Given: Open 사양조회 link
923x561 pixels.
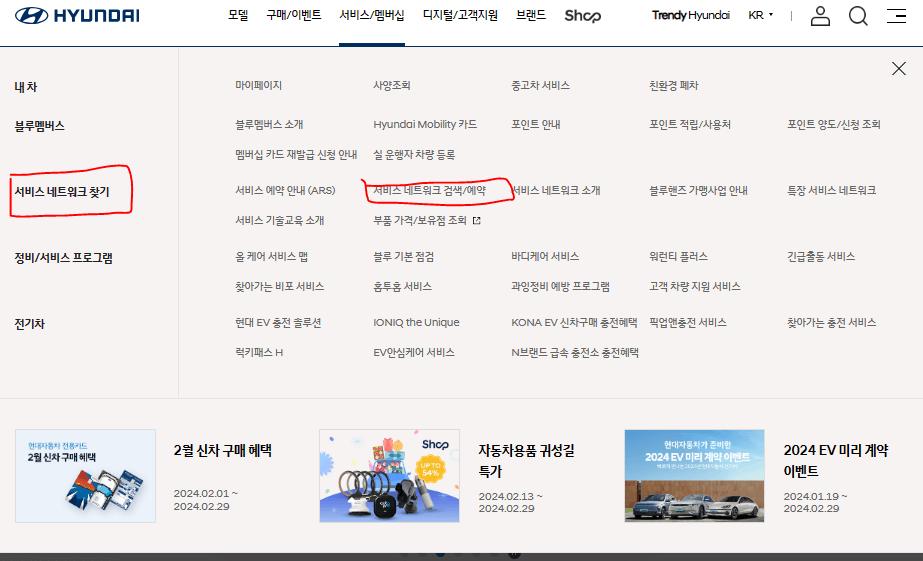Looking at the screenshot, I should pos(391,85).
